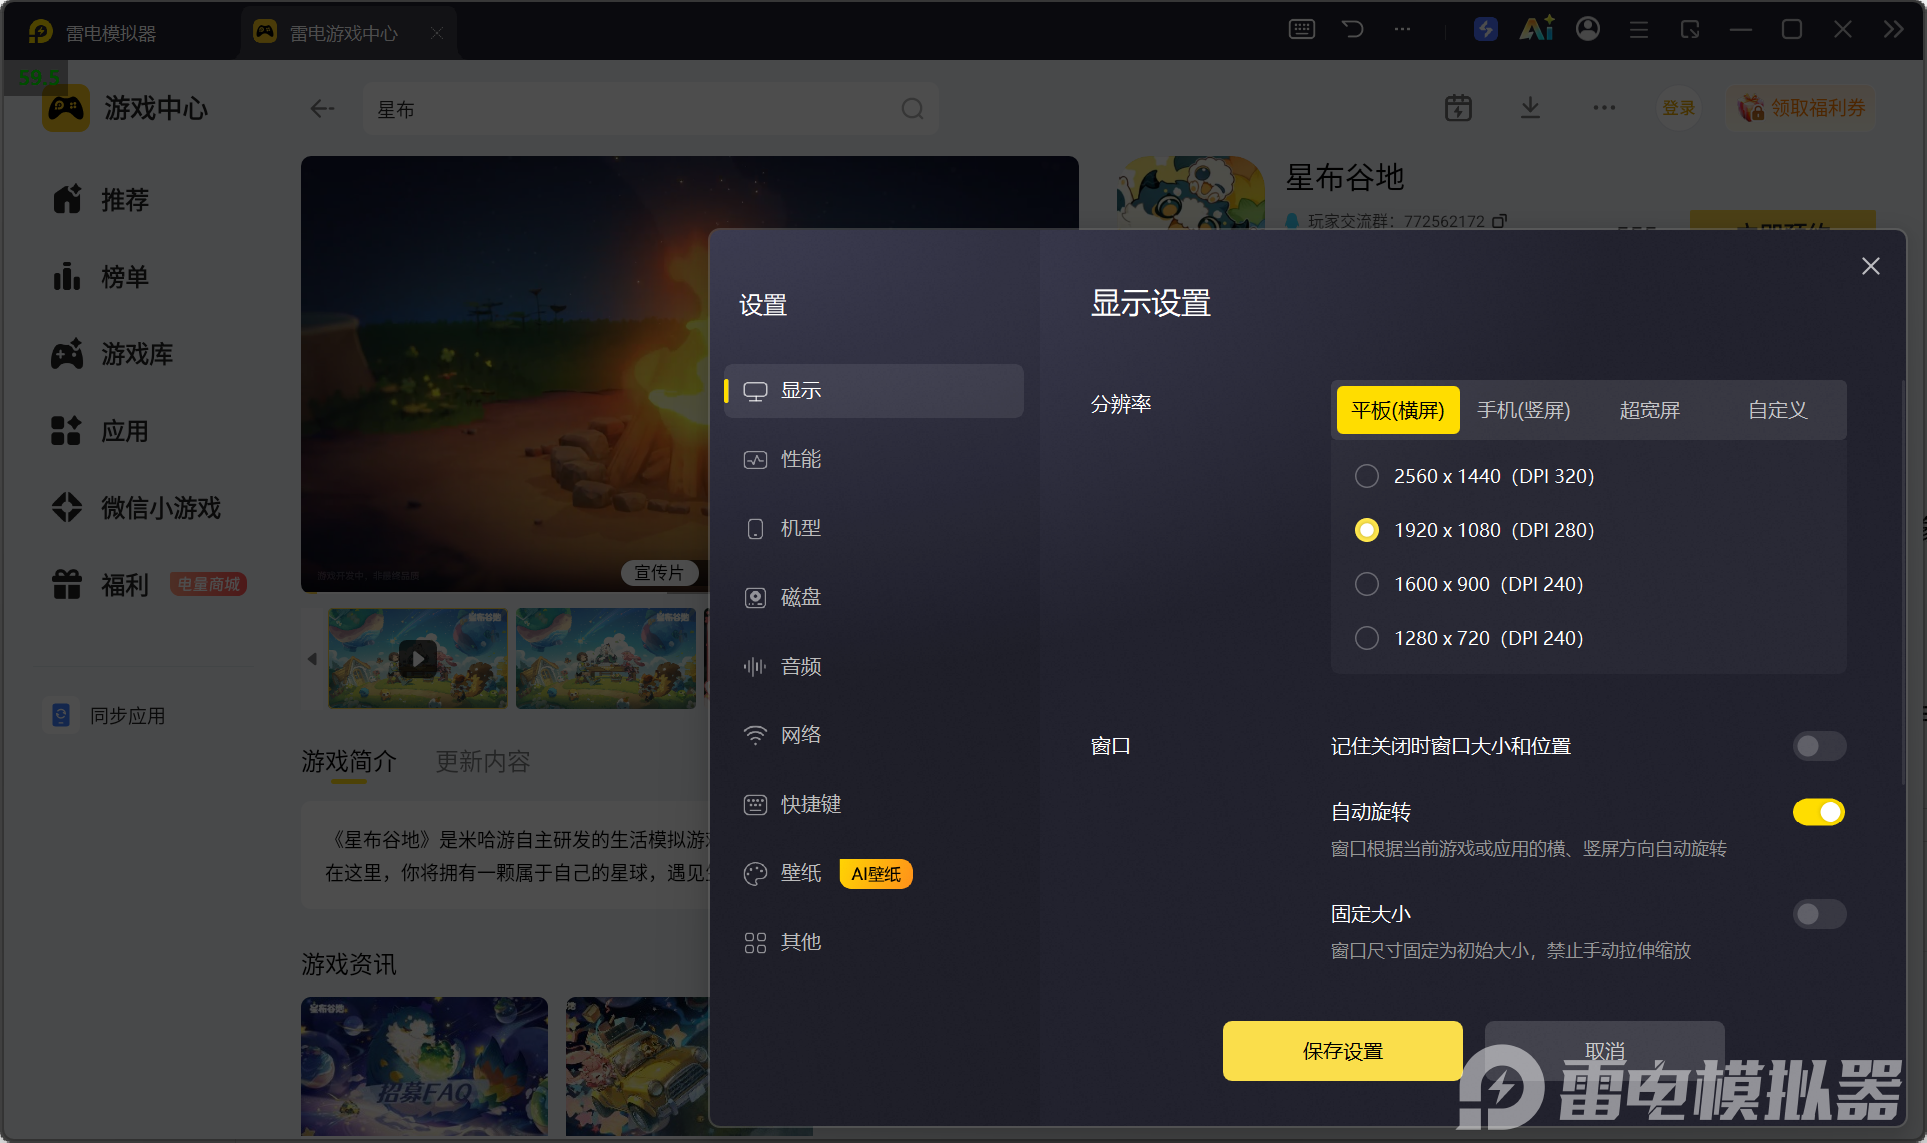
Task: Select 磁盘 disk settings category
Action: pos(874,598)
